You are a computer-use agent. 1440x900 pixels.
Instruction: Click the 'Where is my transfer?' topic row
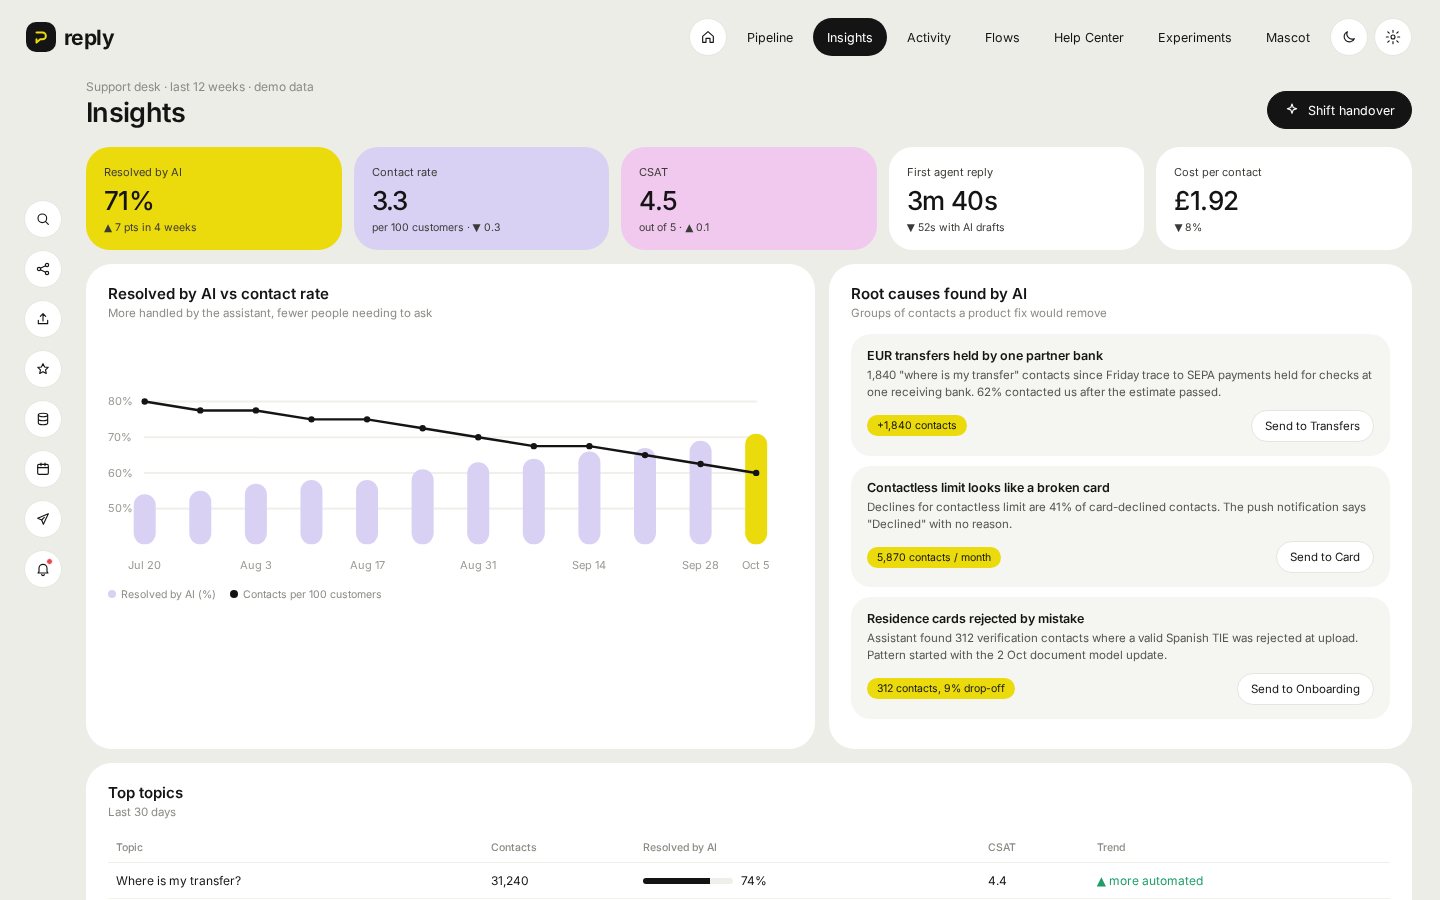tap(749, 881)
